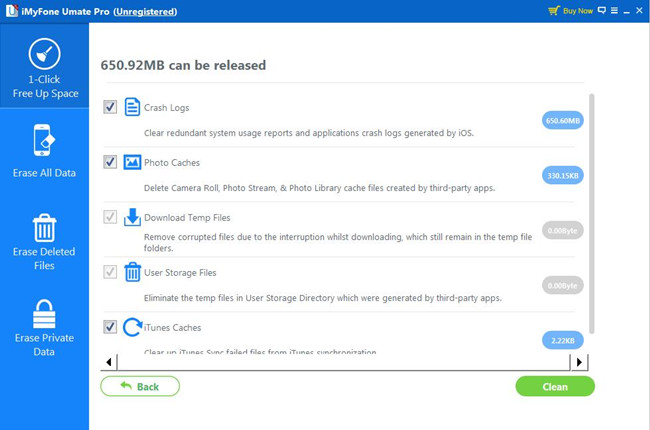Click the Crash Logs description text
The image size is (650, 430).
[309, 133]
